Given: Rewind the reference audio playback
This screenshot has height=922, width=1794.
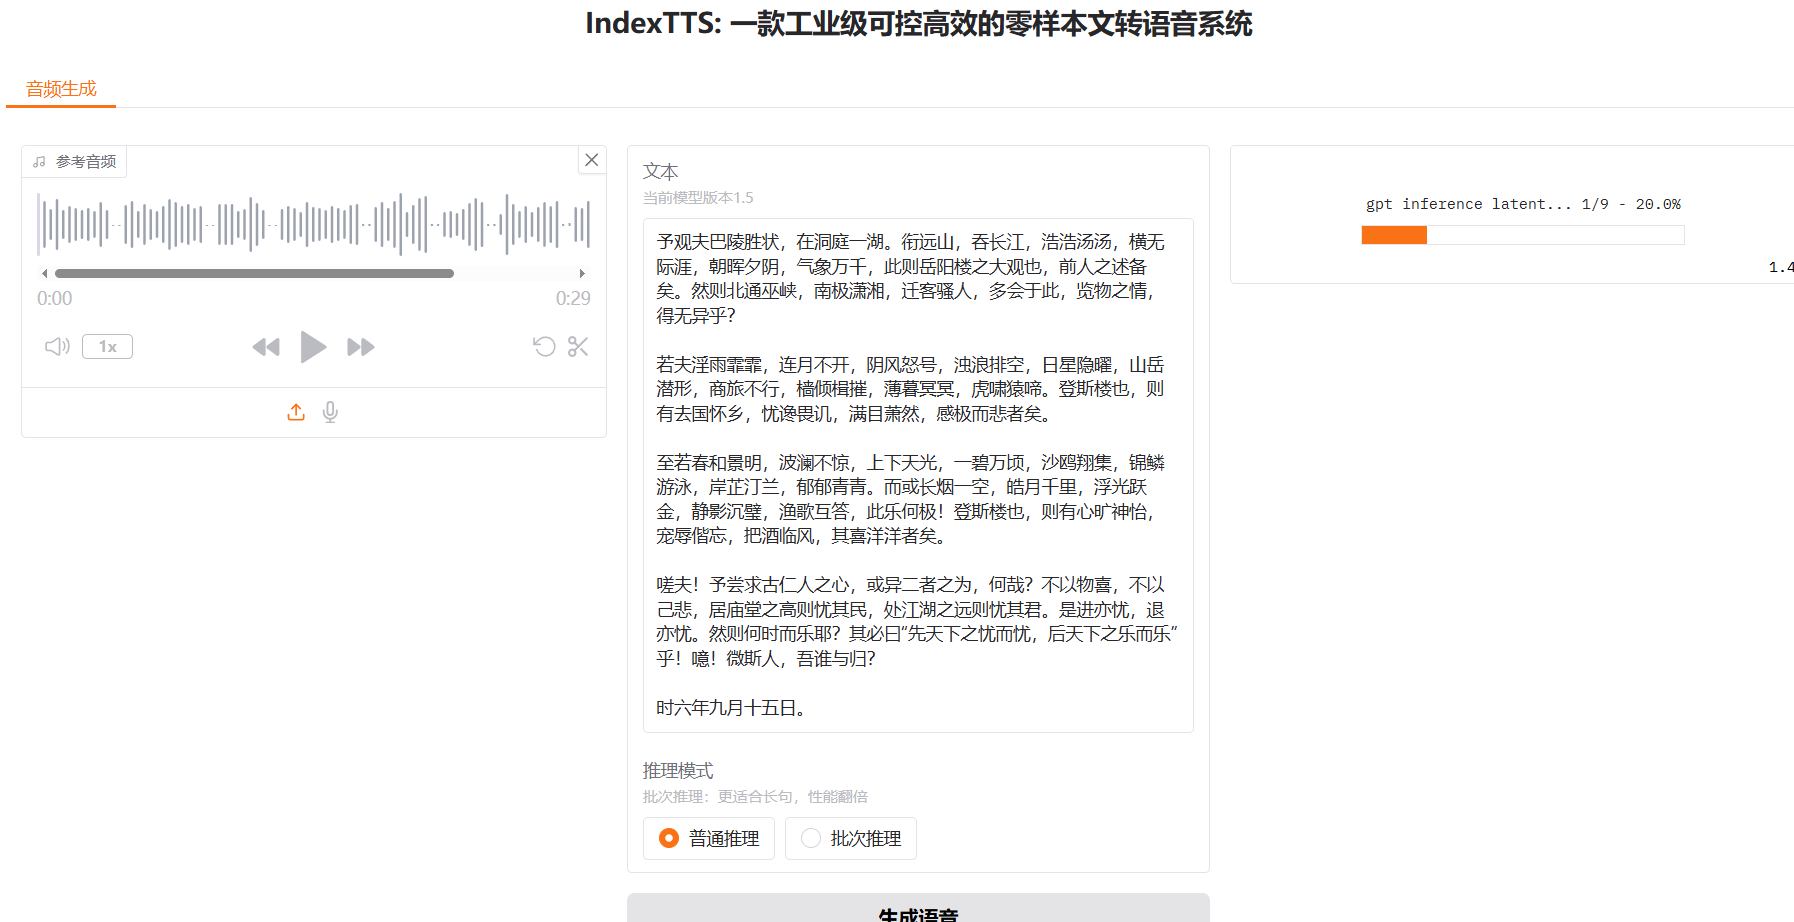Looking at the screenshot, I should pos(265,346).
